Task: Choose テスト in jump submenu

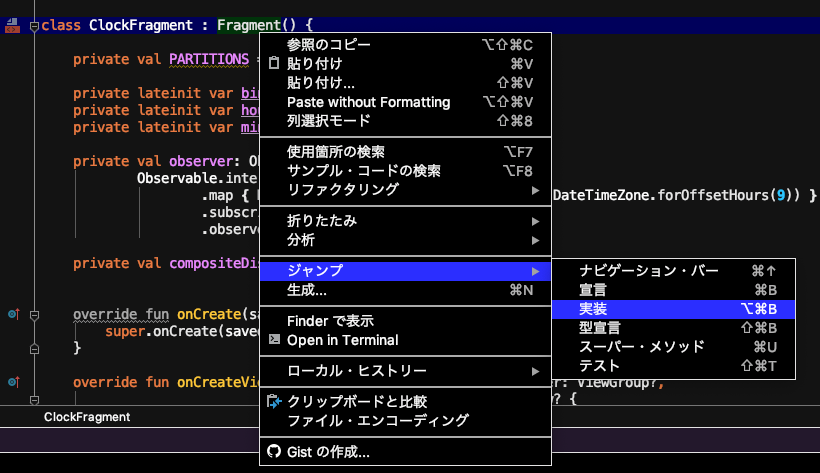Action: pos(674,366)
